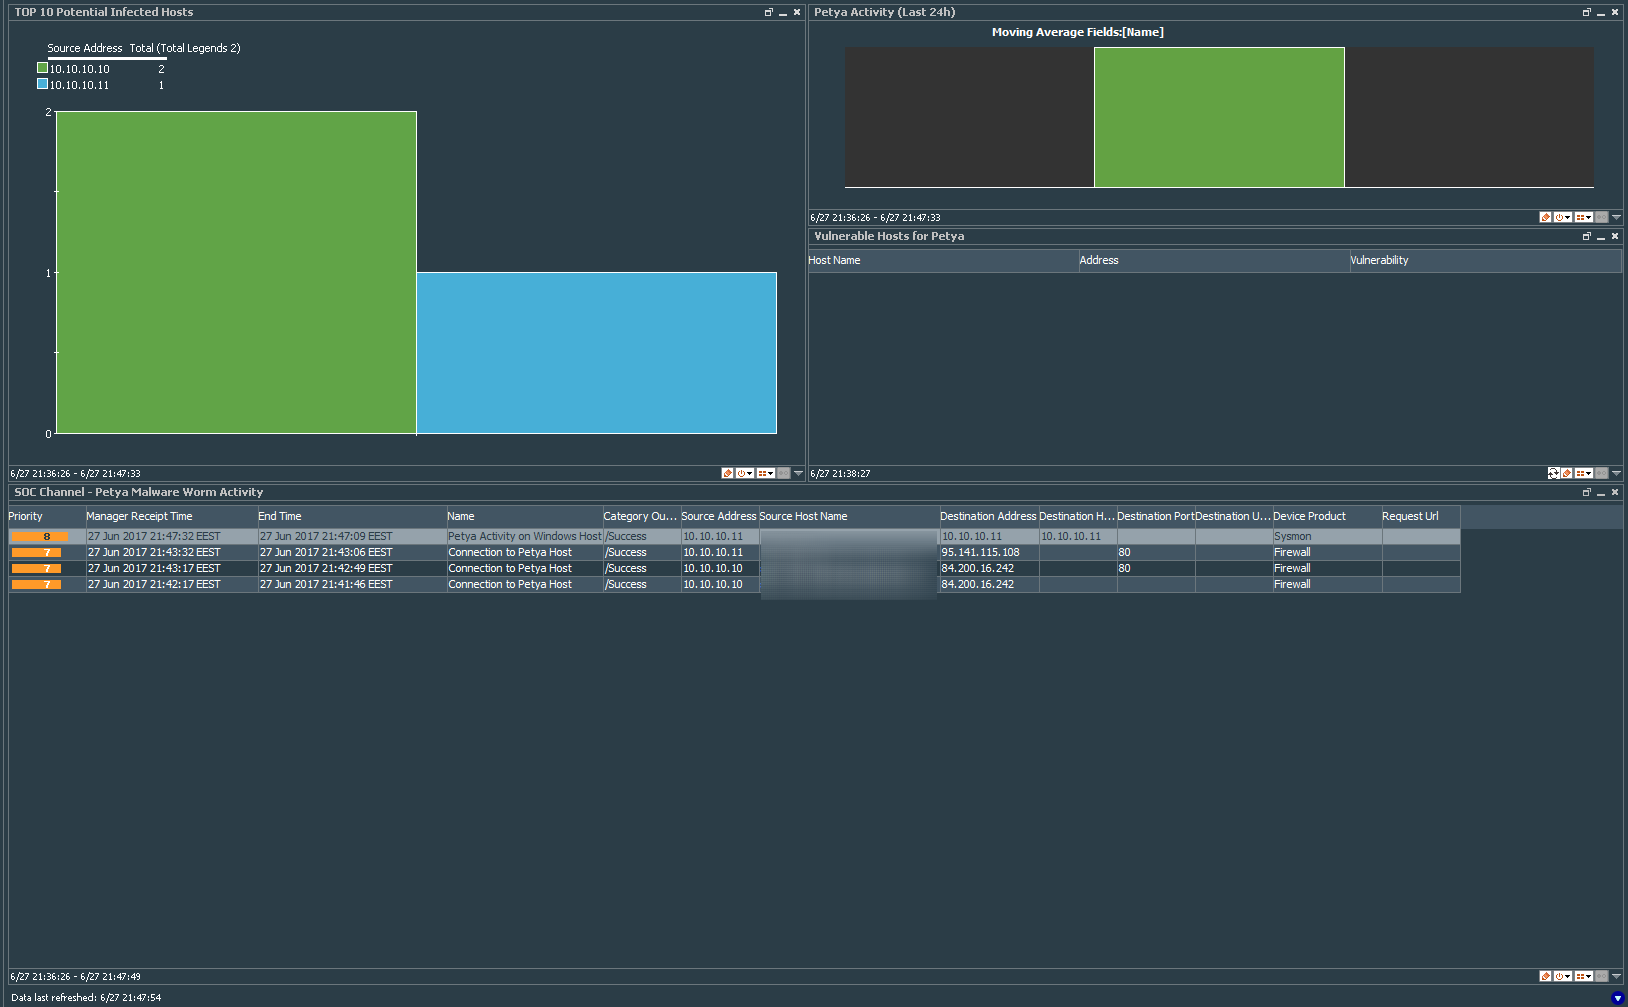Click eraser icon in SOC Channel panel
The height and width of the screenshot is (1007, 1628).
[1545, 976]
